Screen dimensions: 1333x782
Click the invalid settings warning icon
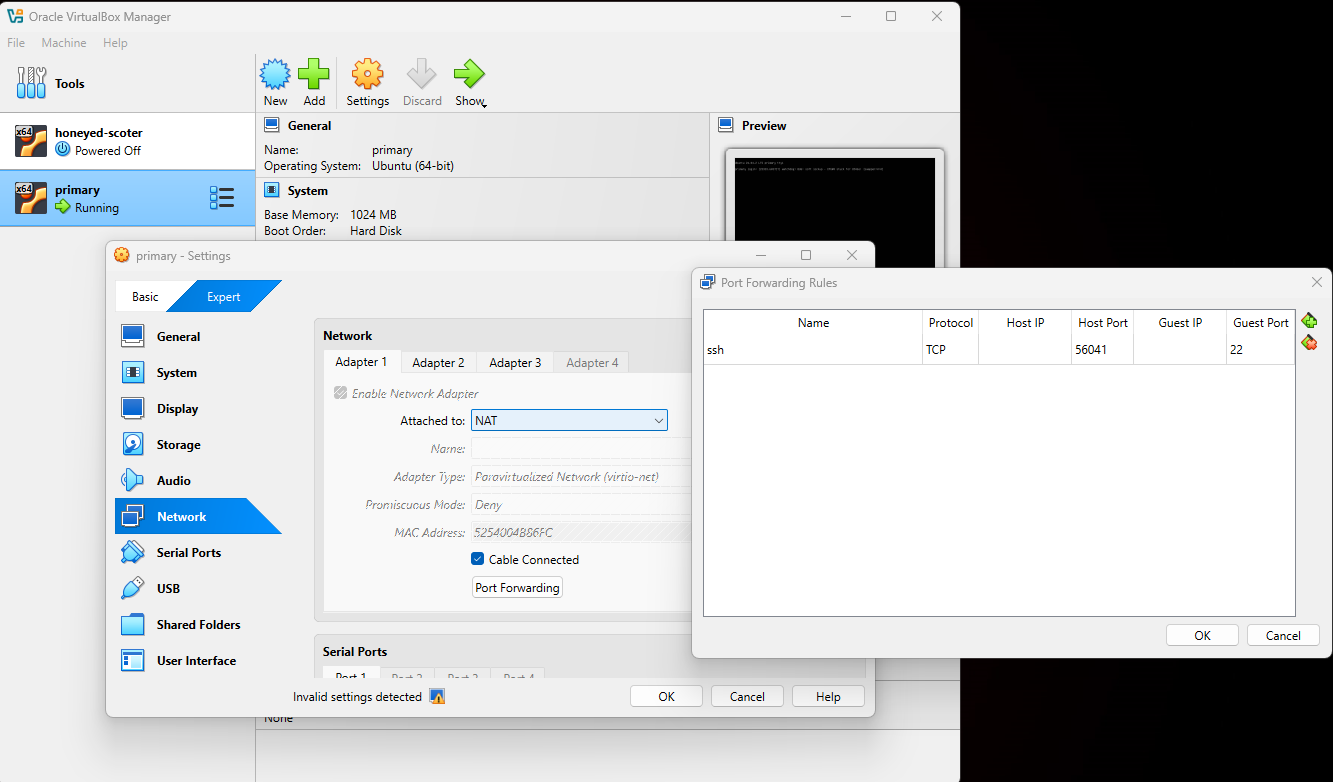[437, 697]
